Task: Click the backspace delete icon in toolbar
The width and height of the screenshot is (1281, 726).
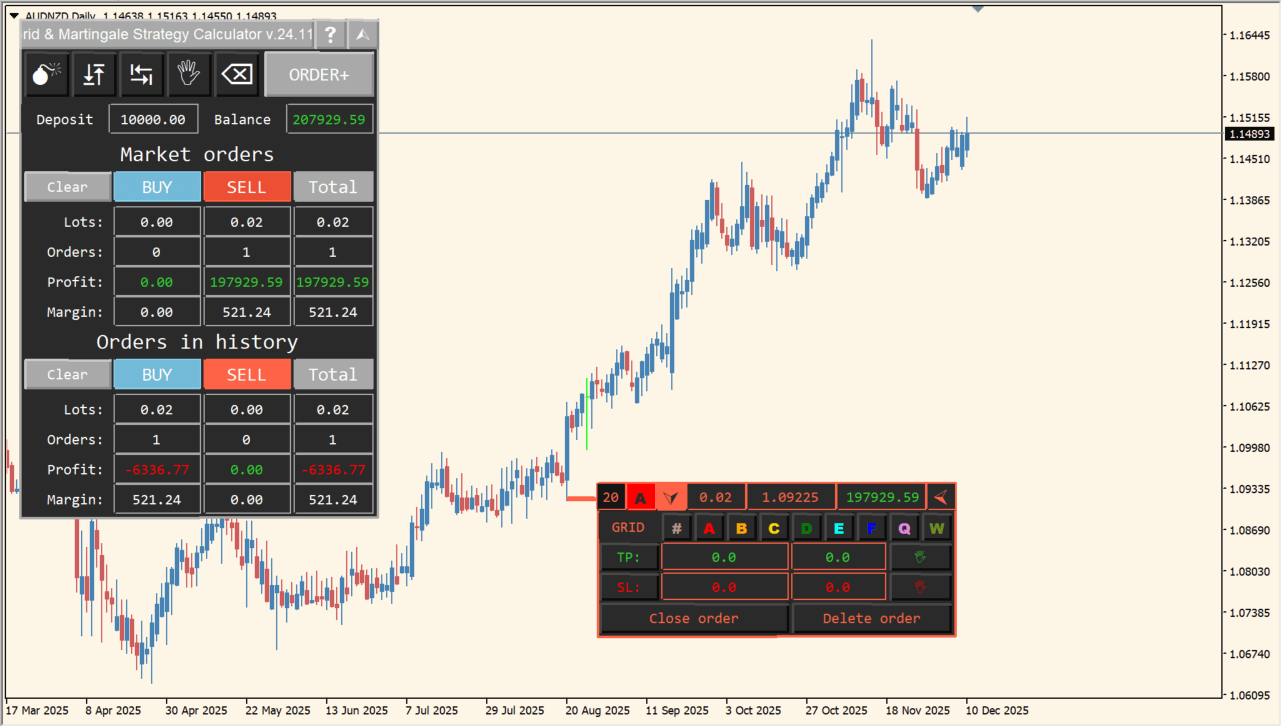Action: (237, 75)
